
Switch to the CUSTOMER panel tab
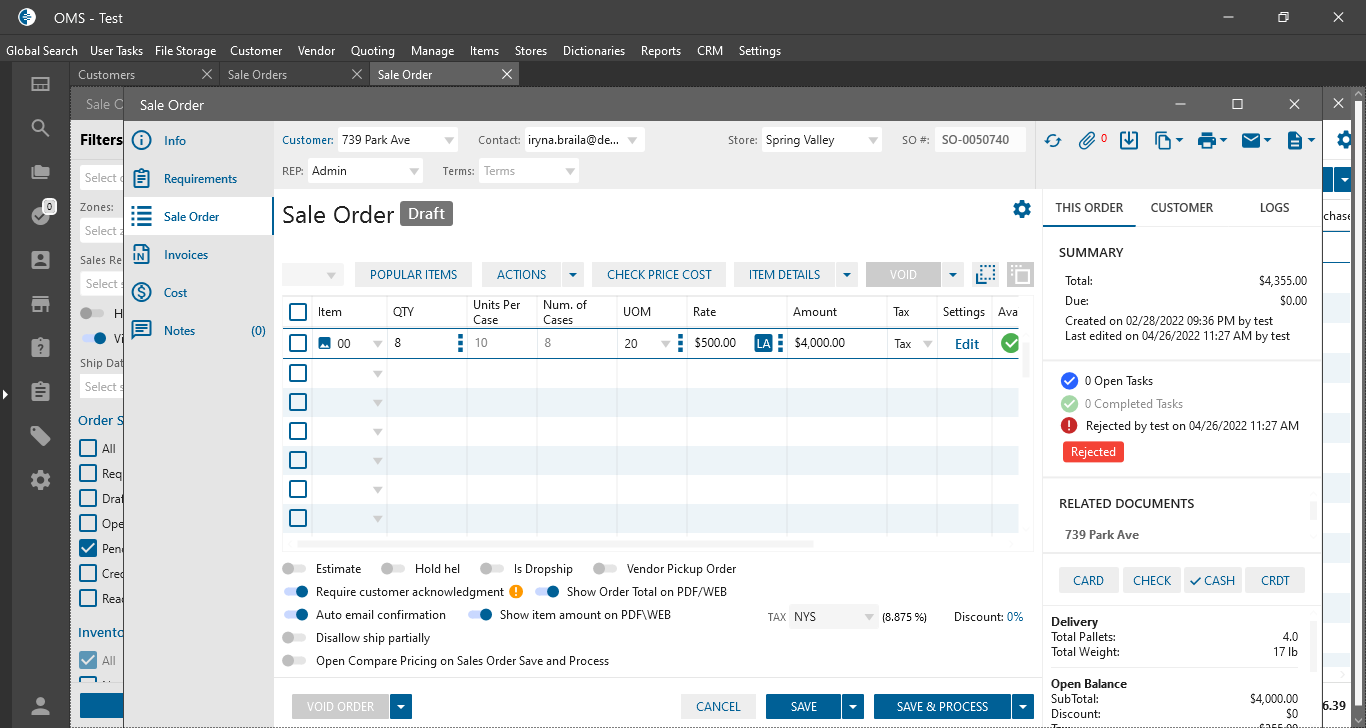click(1182, 208)
